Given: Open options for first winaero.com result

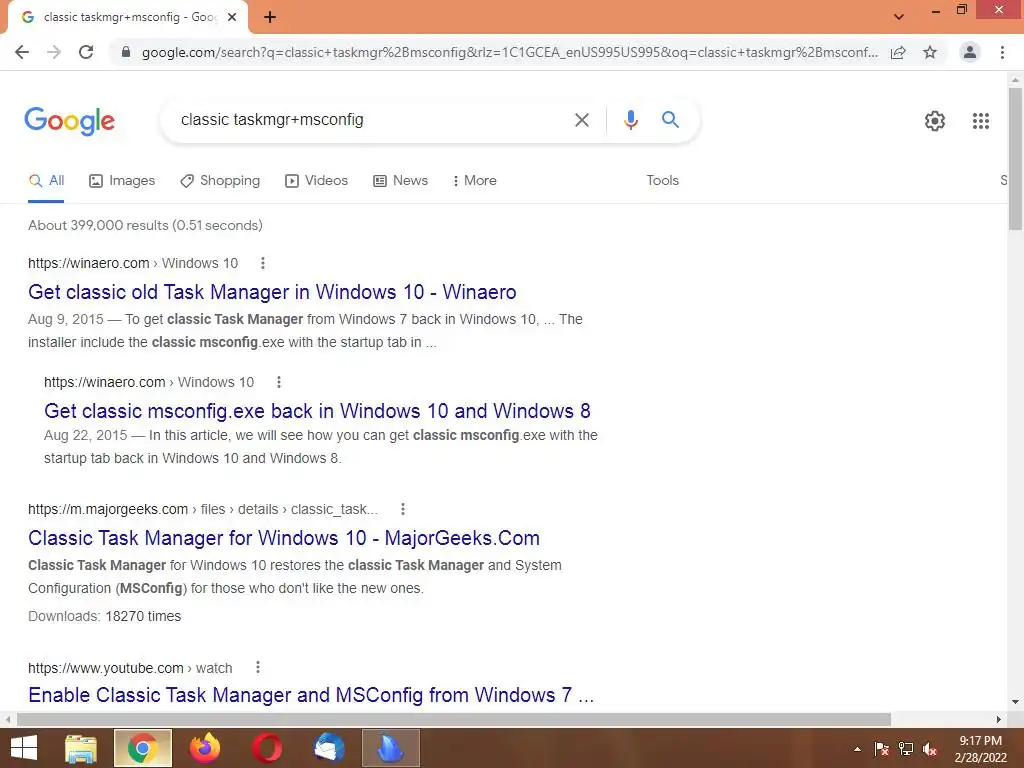Looking at the screenshot, I should pyautogui.click(x=263, y=263).
